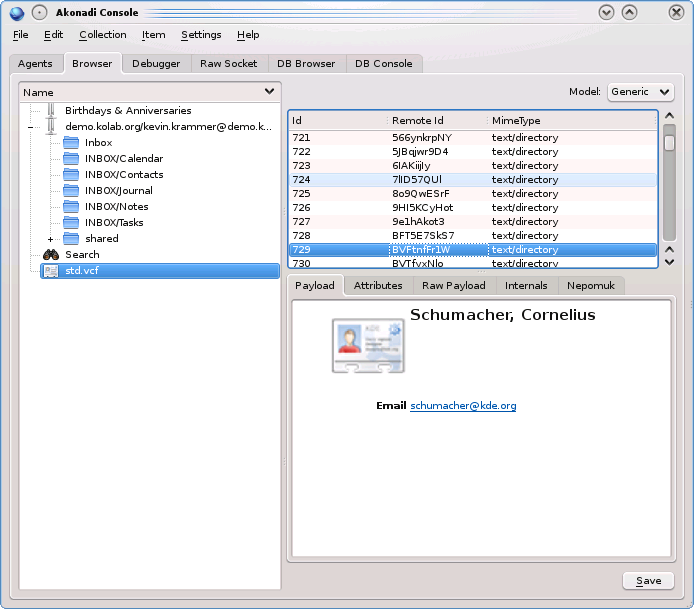The height and width of the screenshot is (609, 694).
Task: Click the item list scrollbar down arrow
Action: (x=669, y=262)
